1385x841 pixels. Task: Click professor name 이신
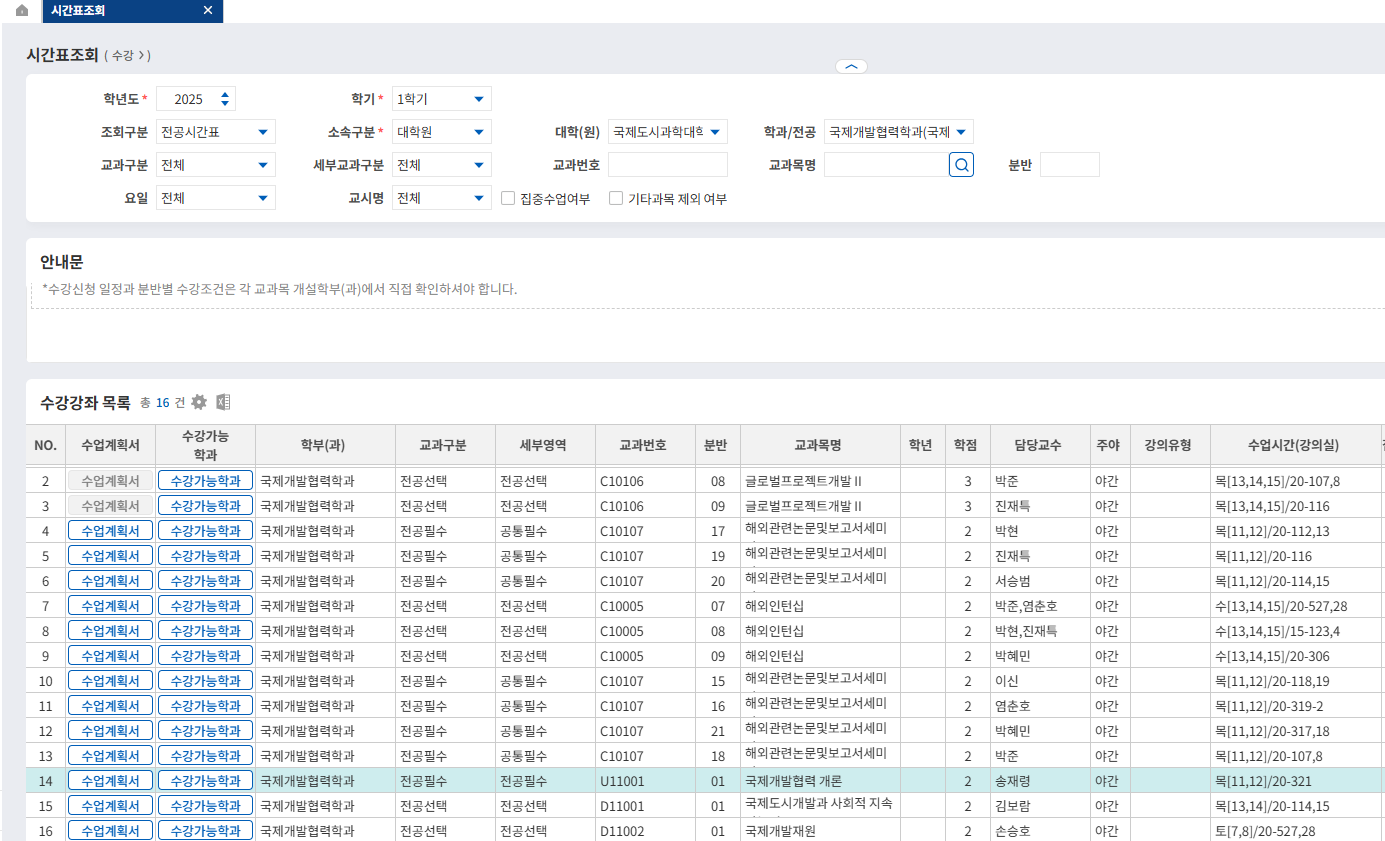1007,681
